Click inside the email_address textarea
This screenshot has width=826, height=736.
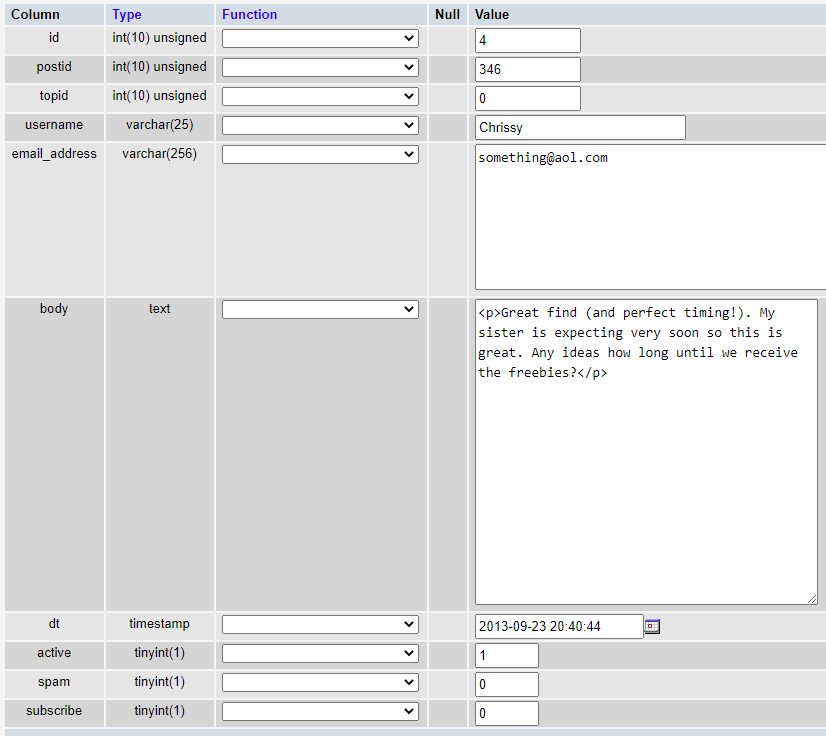pyautogui.click(x=651, y=217)
